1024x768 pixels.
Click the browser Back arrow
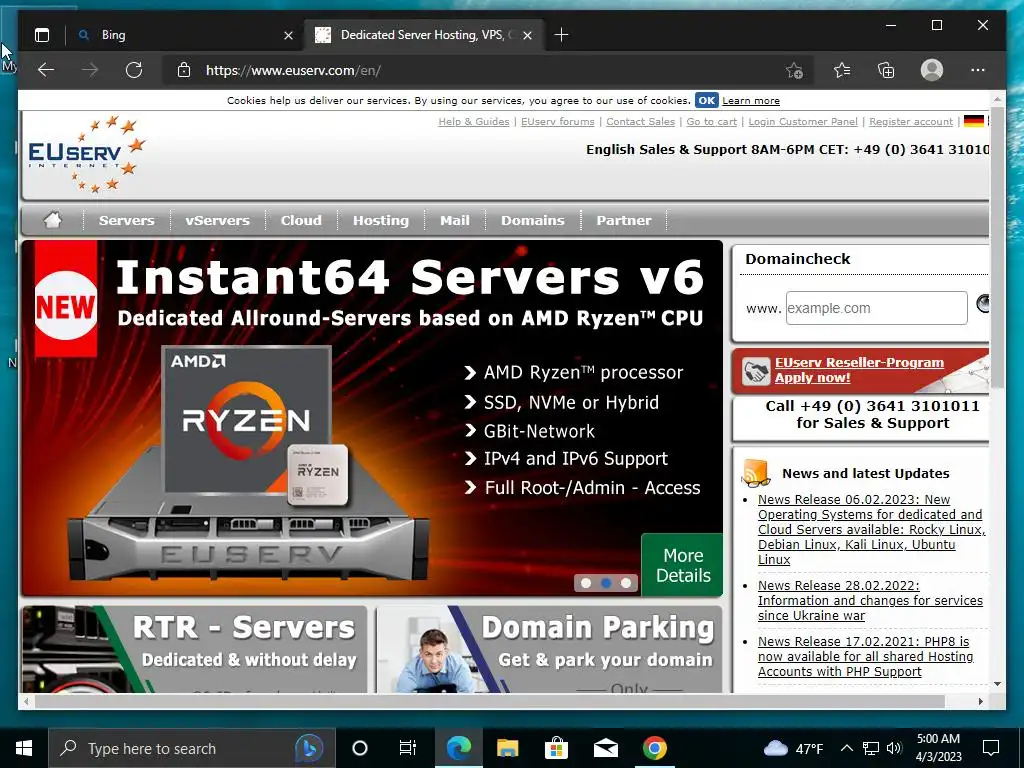pyautogui.click(x=46, y=70)
